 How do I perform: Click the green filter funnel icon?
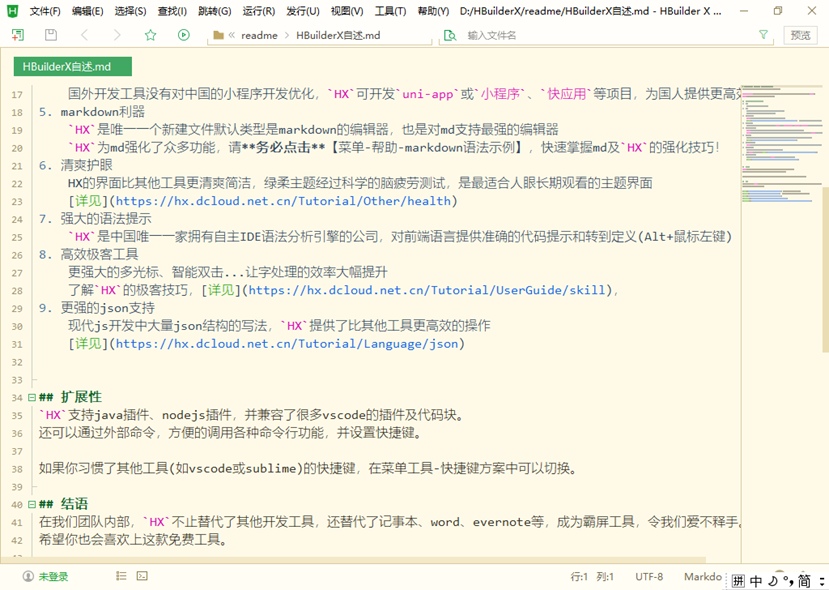[x=763, y=35]
